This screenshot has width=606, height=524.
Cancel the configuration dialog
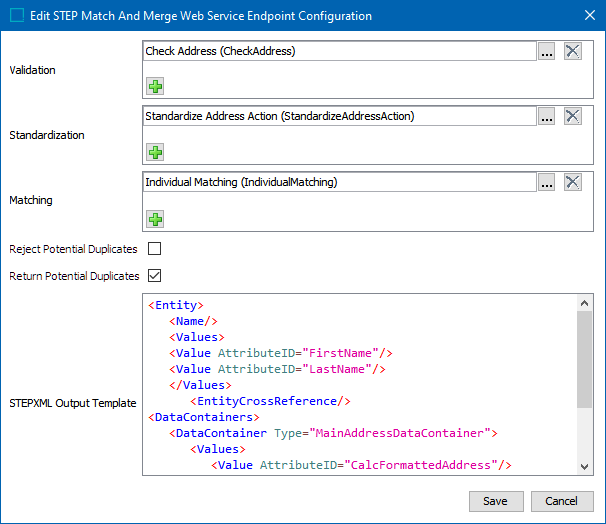coord(561,501)
